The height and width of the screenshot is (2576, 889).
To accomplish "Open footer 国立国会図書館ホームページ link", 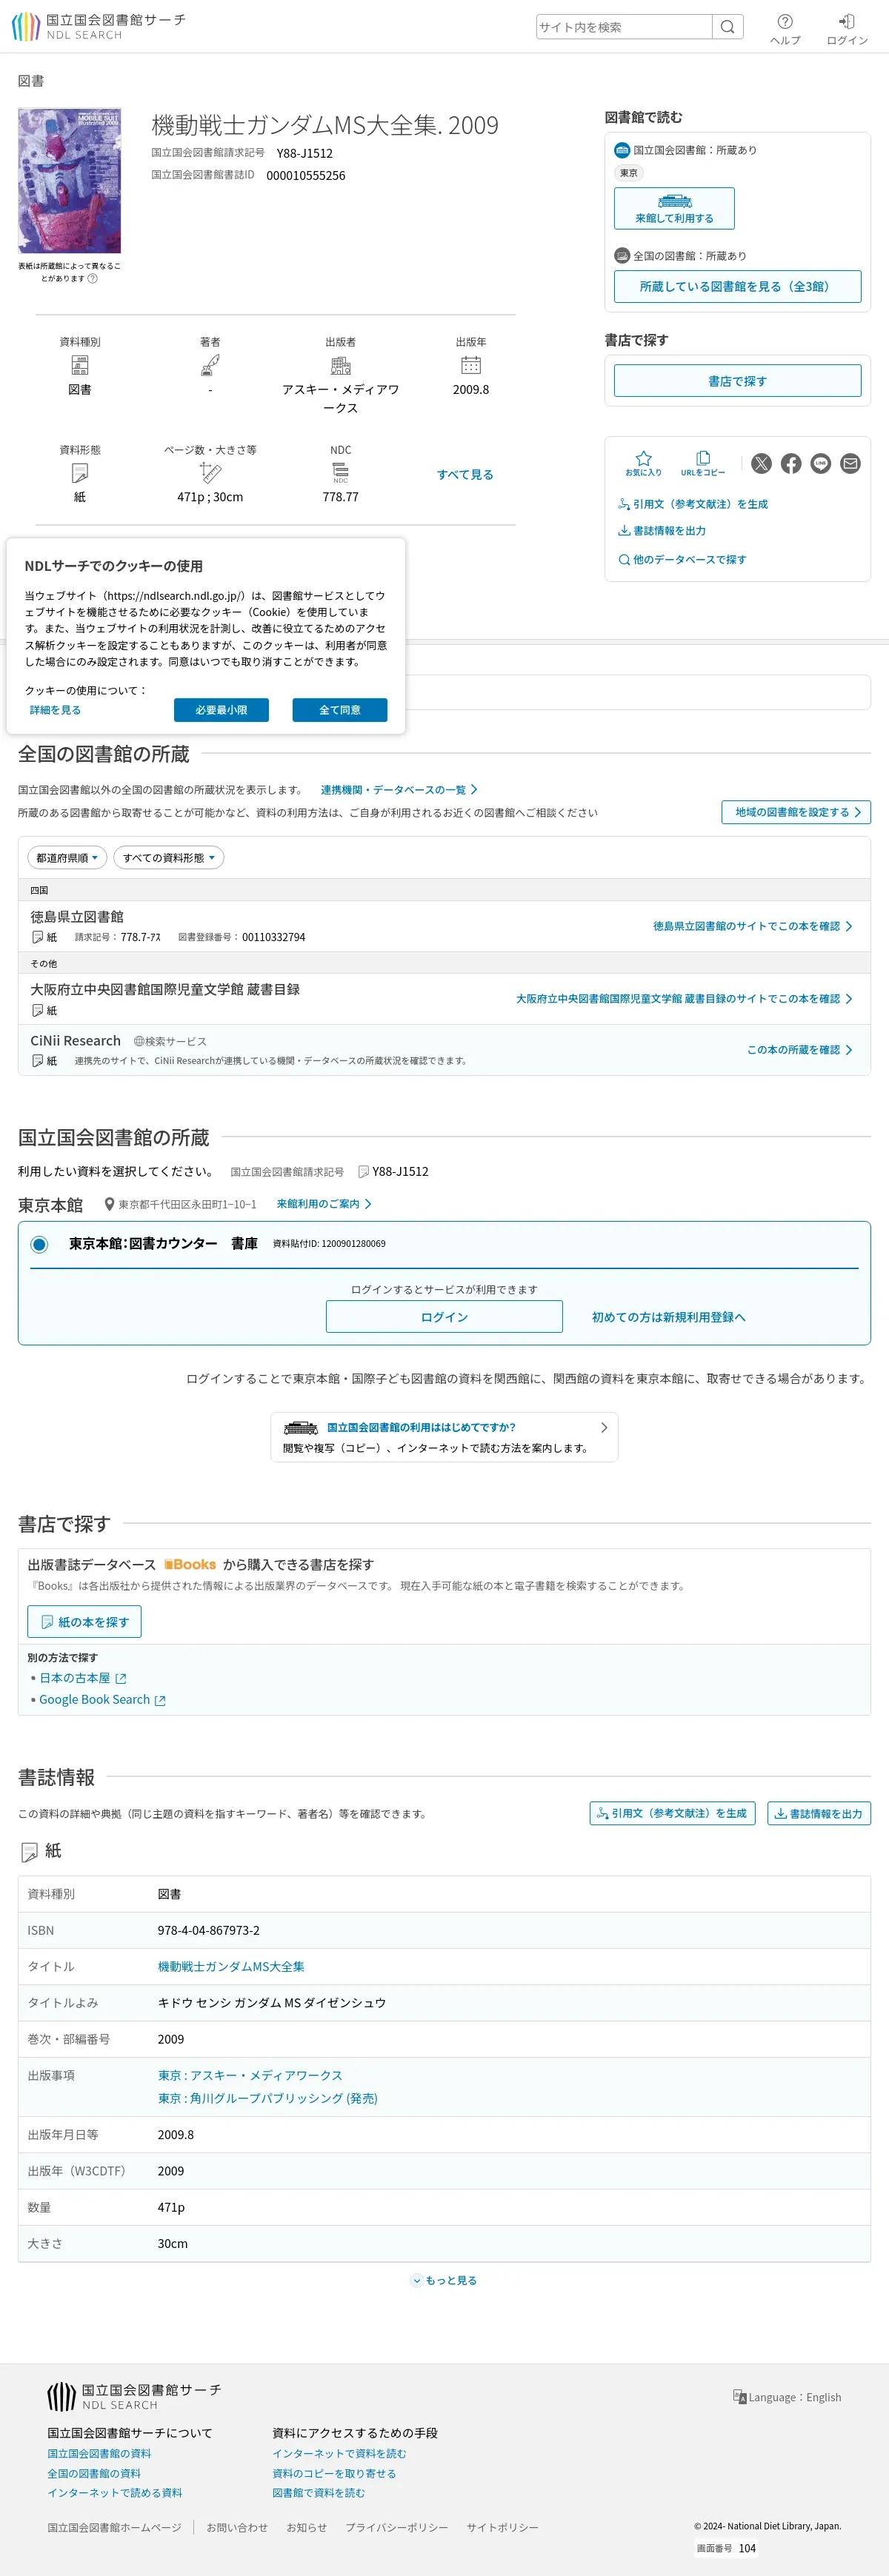I will coord(114,2527).
